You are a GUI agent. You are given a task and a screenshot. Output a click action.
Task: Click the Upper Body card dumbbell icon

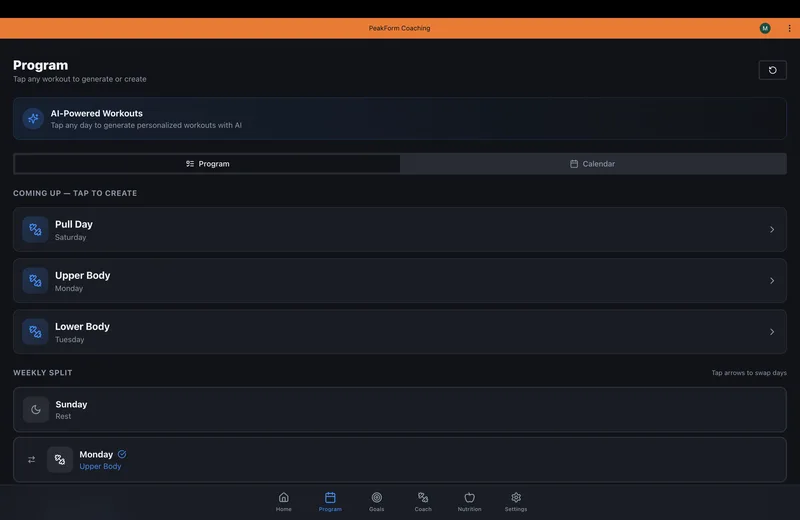coord(35,281)
